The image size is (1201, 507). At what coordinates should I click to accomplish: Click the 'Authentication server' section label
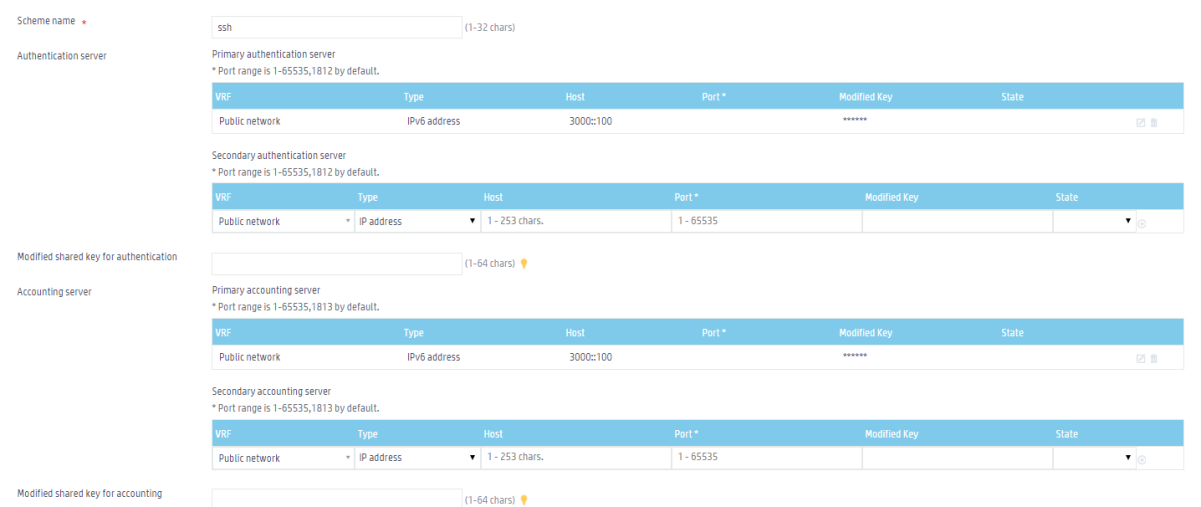(x=62, y=56)
